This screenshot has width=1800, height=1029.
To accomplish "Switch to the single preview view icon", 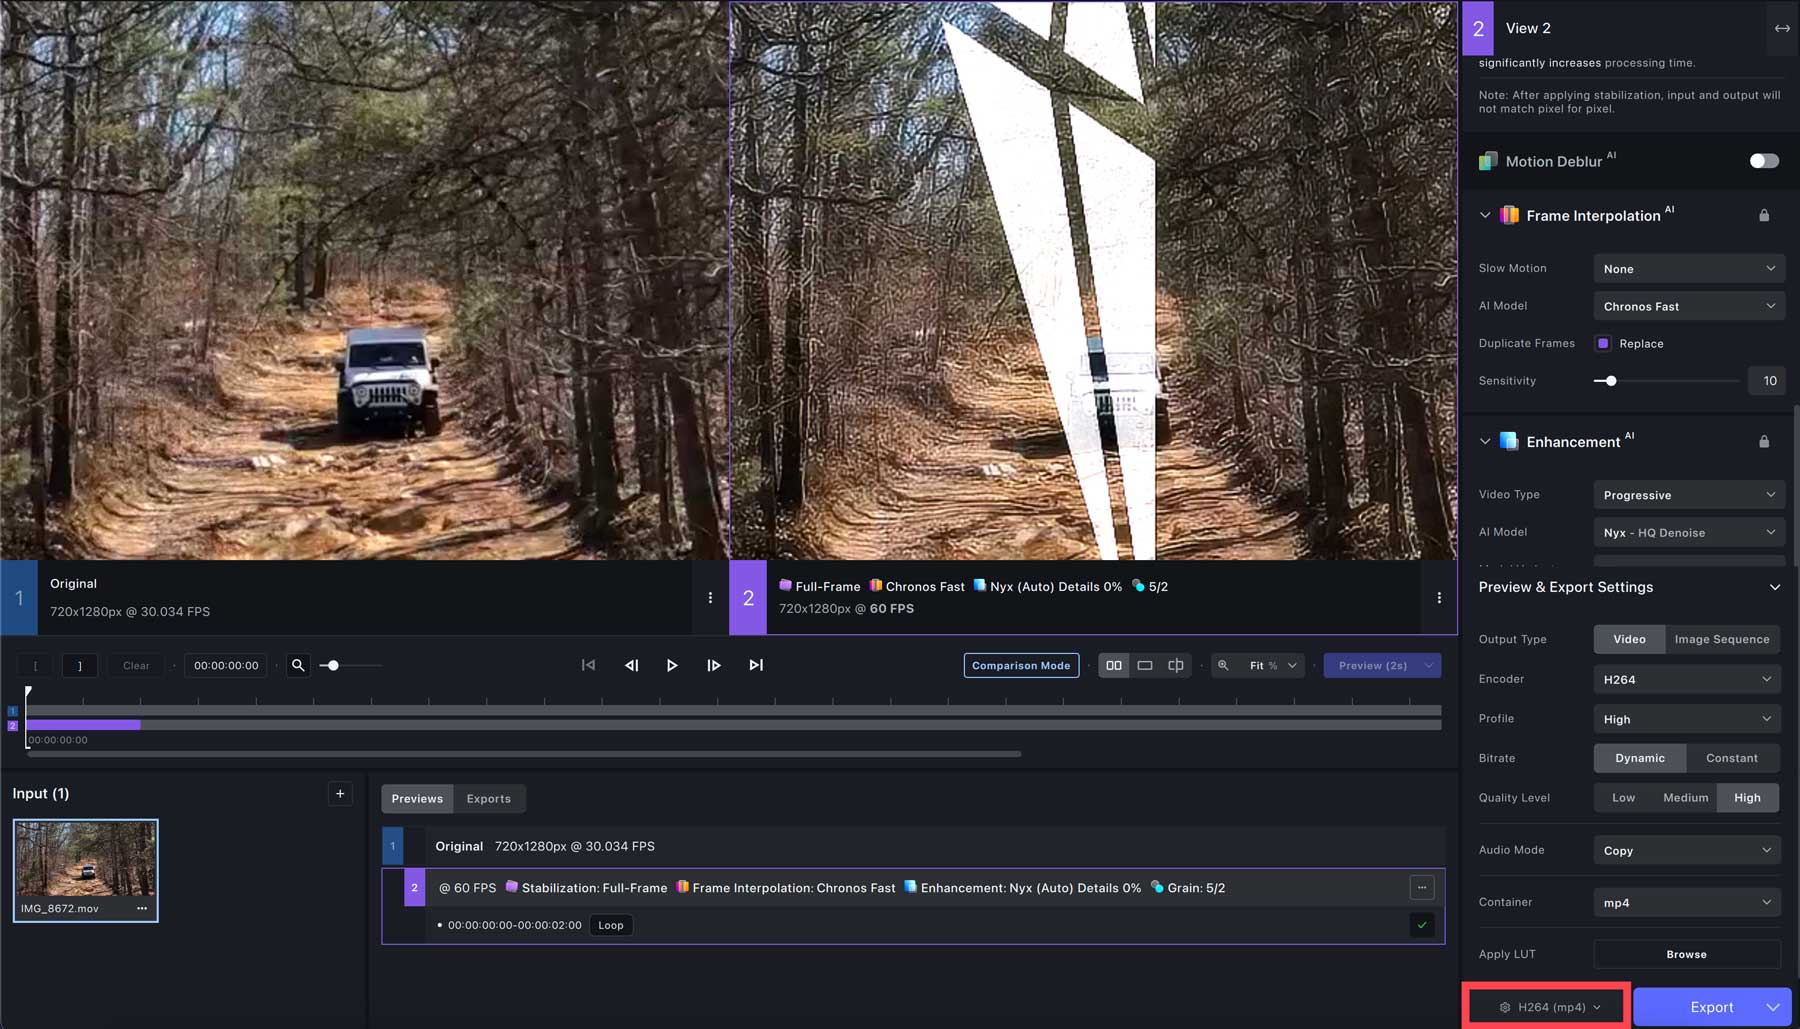I will (1144, 665).
